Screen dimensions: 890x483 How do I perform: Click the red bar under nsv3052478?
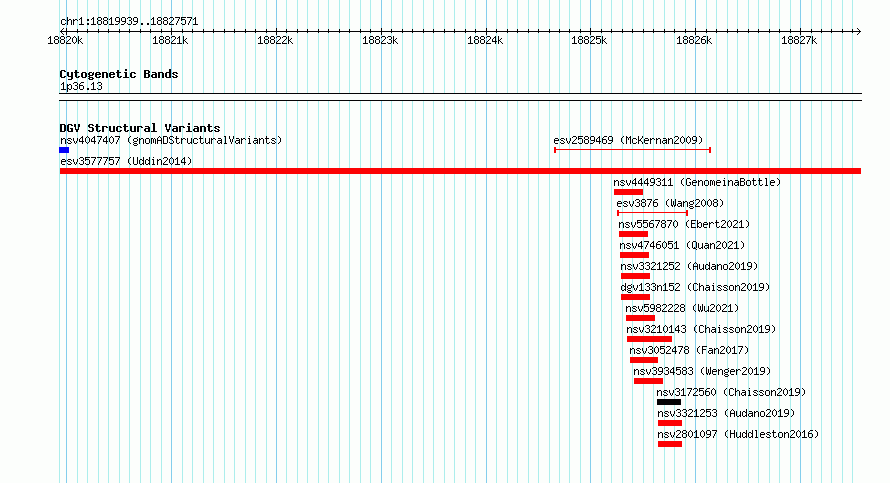click(644, 360)
